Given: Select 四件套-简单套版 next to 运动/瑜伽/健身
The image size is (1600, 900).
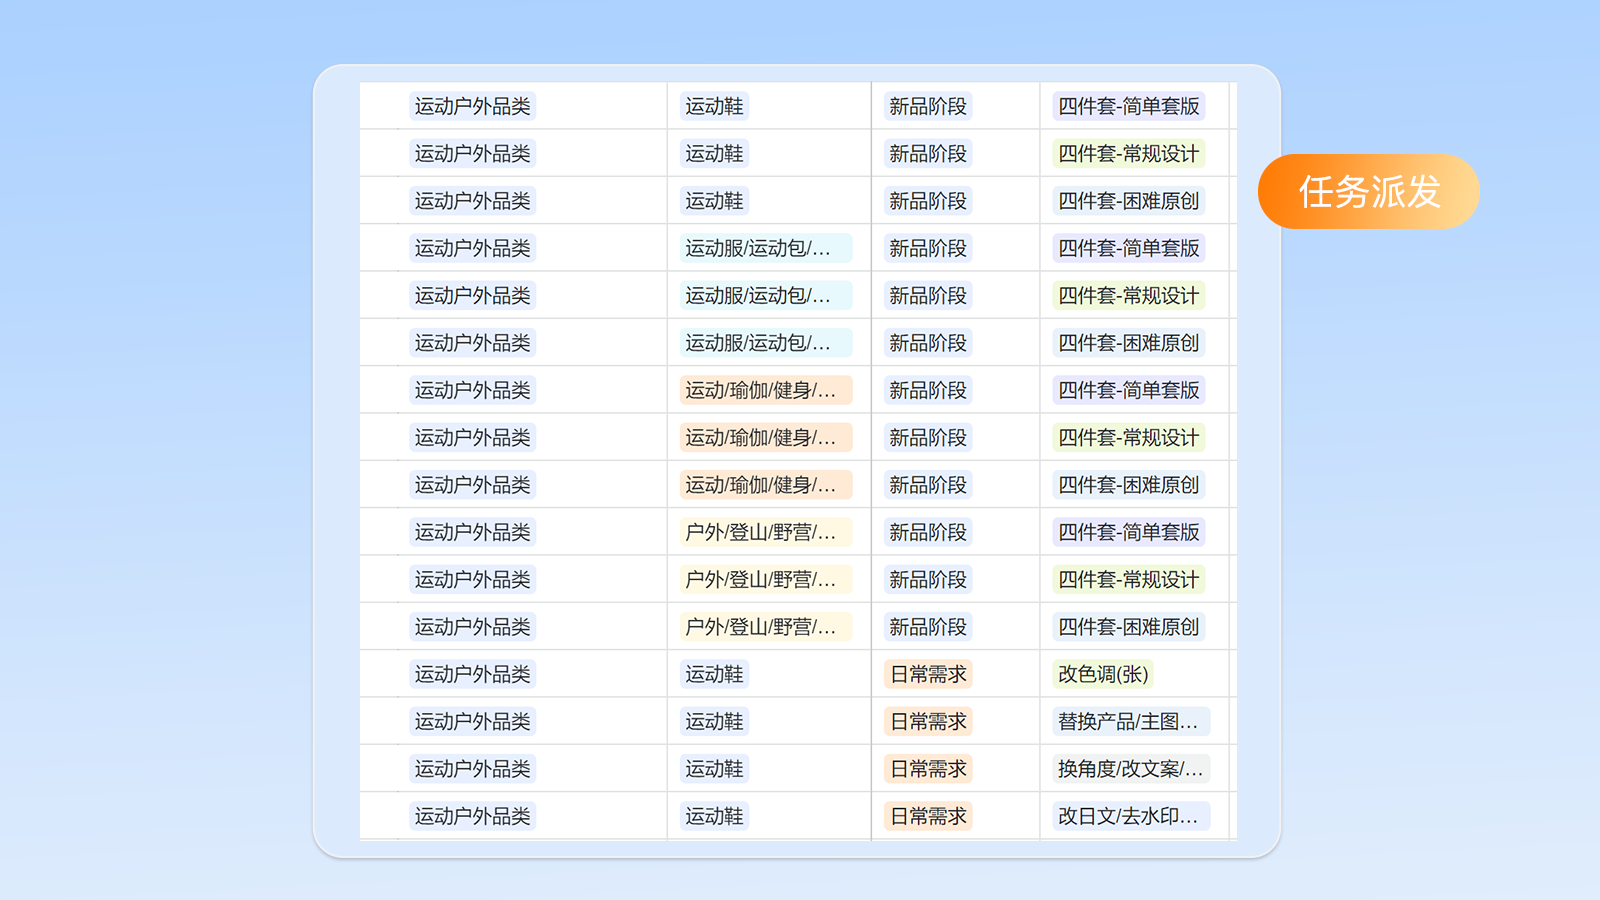Looking at the screenshot, I should coord(1128,389).
